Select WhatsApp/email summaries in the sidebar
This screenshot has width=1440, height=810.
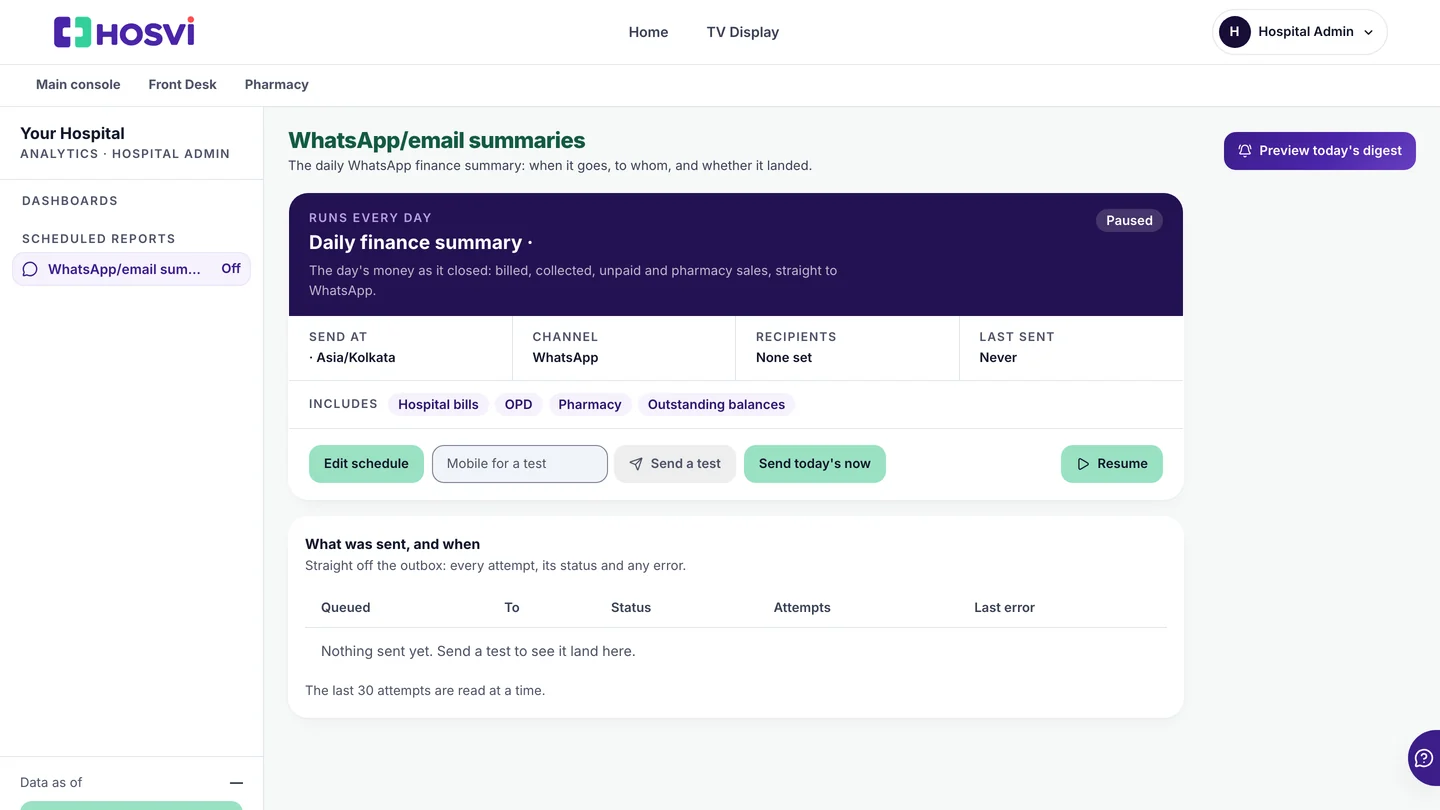[131, 269]
